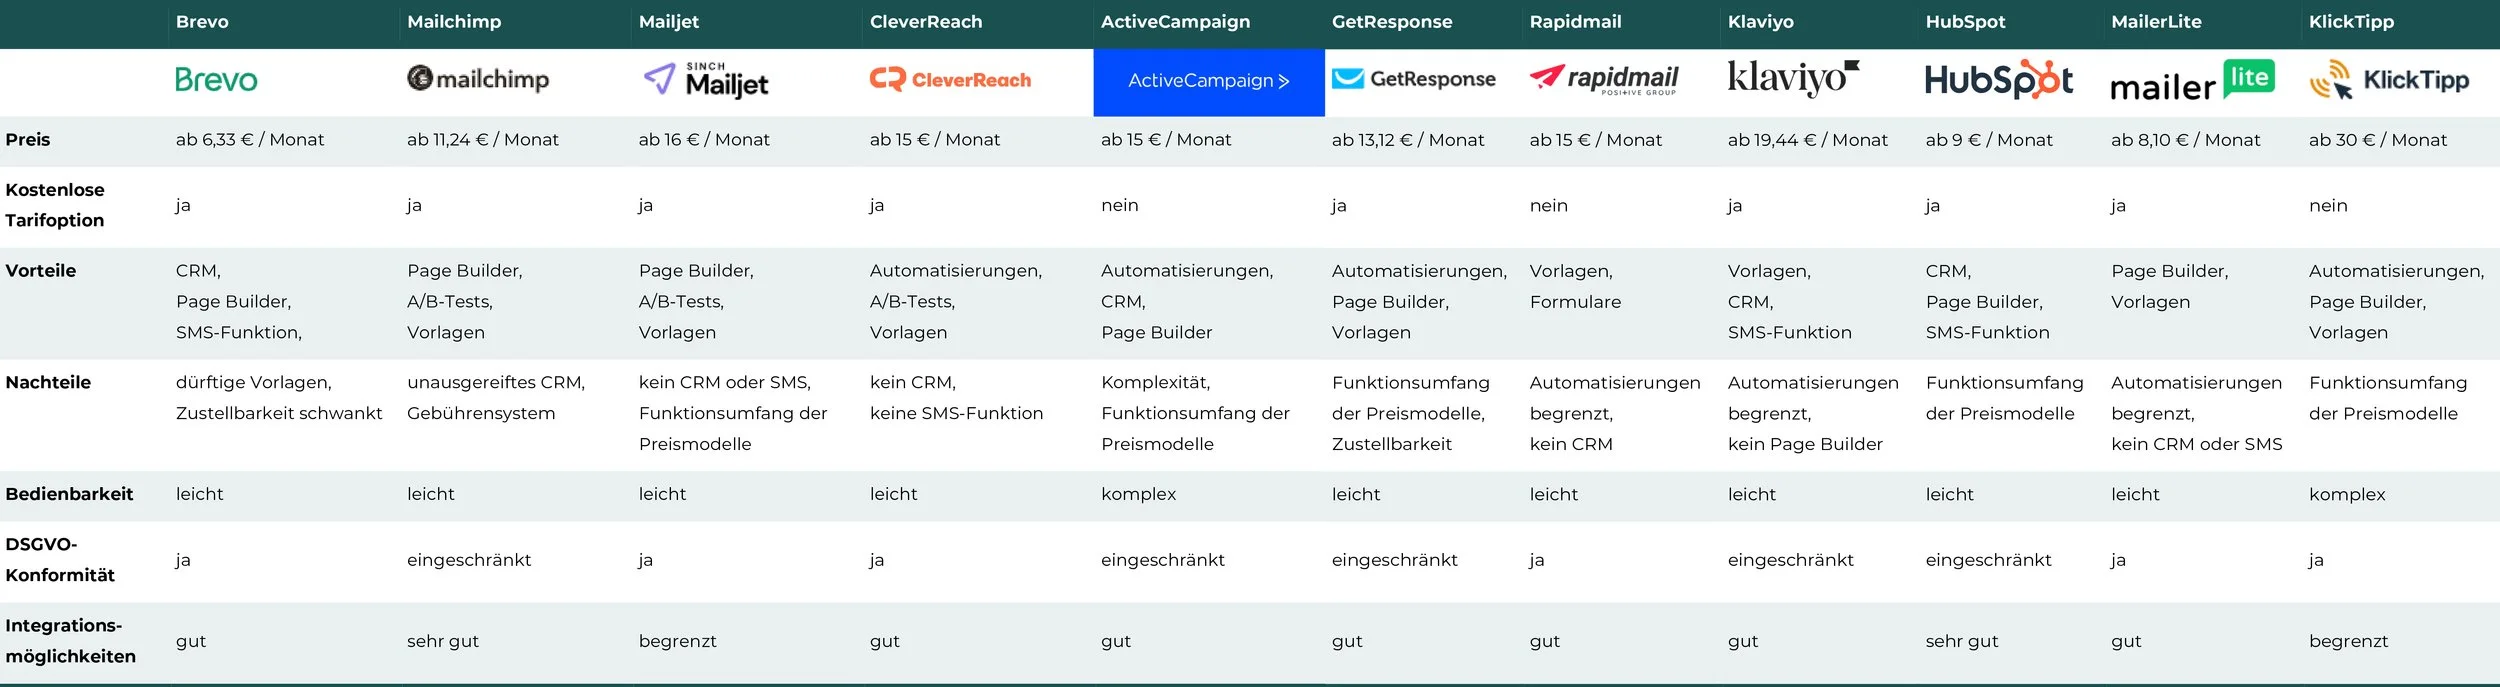Screen dimensions: 2500x687
Task: Click Mailchimp's 'sehr gut' integrations cell
Action: tap(443, 641)
